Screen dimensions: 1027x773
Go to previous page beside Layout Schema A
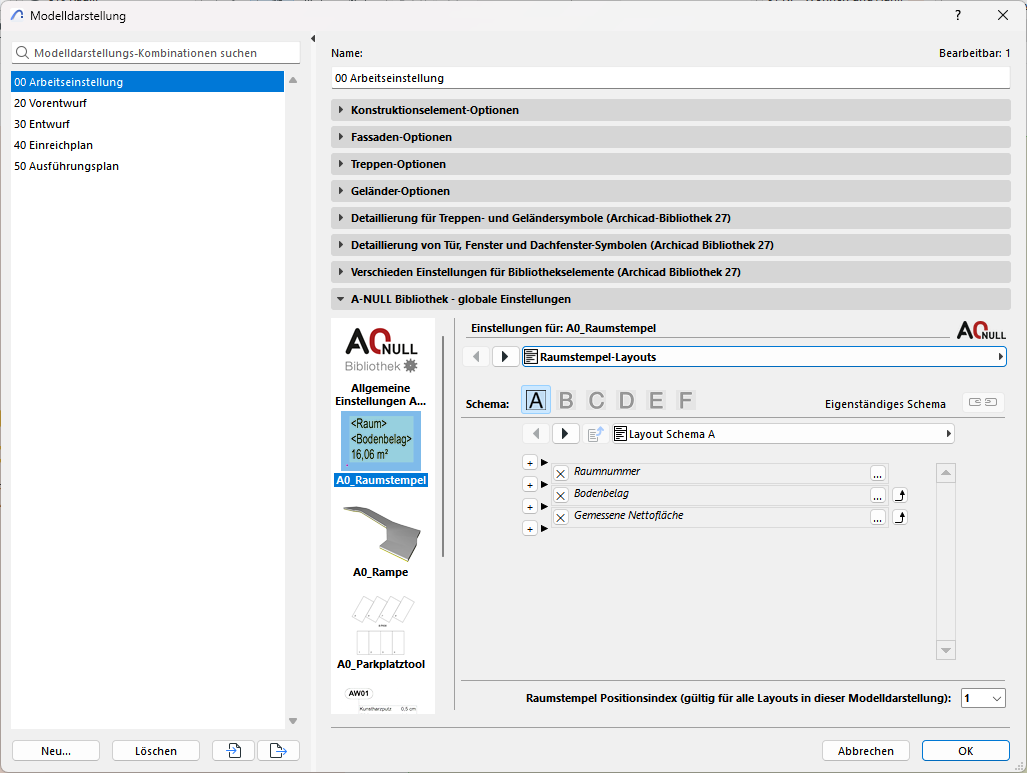[536, 433]
